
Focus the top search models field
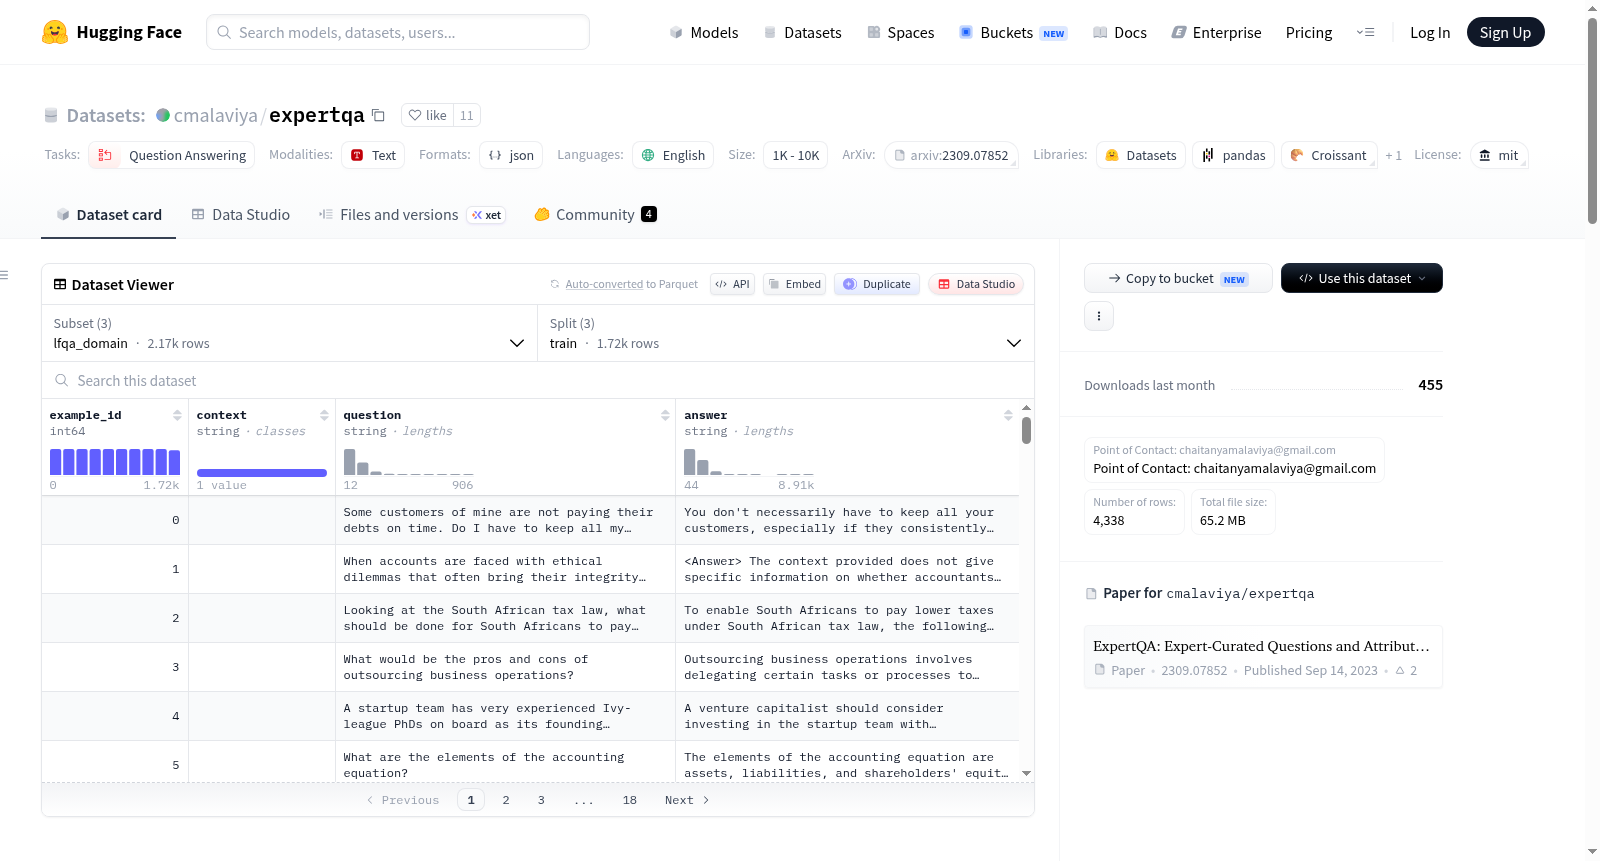[x=398, y=32]
